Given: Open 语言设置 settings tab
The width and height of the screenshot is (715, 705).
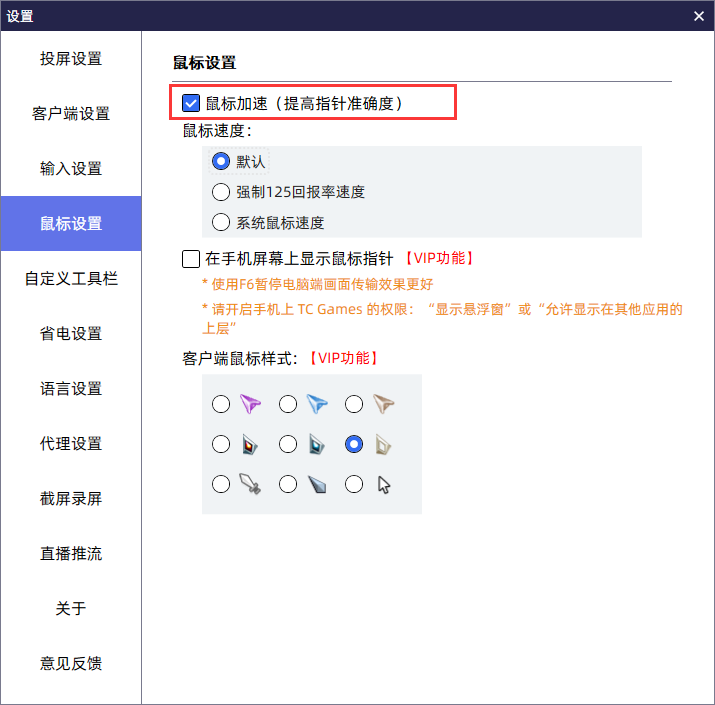Looking at the screenshot, I should (71, 389).
